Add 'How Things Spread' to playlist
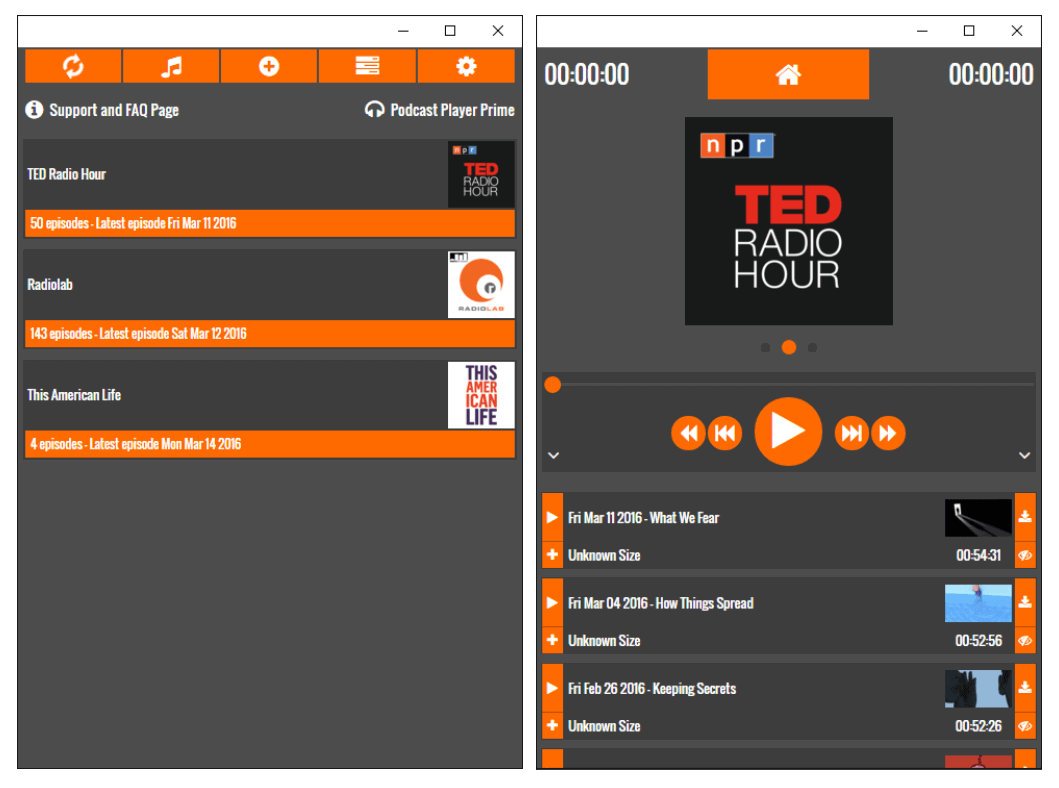 click(552, 640)
